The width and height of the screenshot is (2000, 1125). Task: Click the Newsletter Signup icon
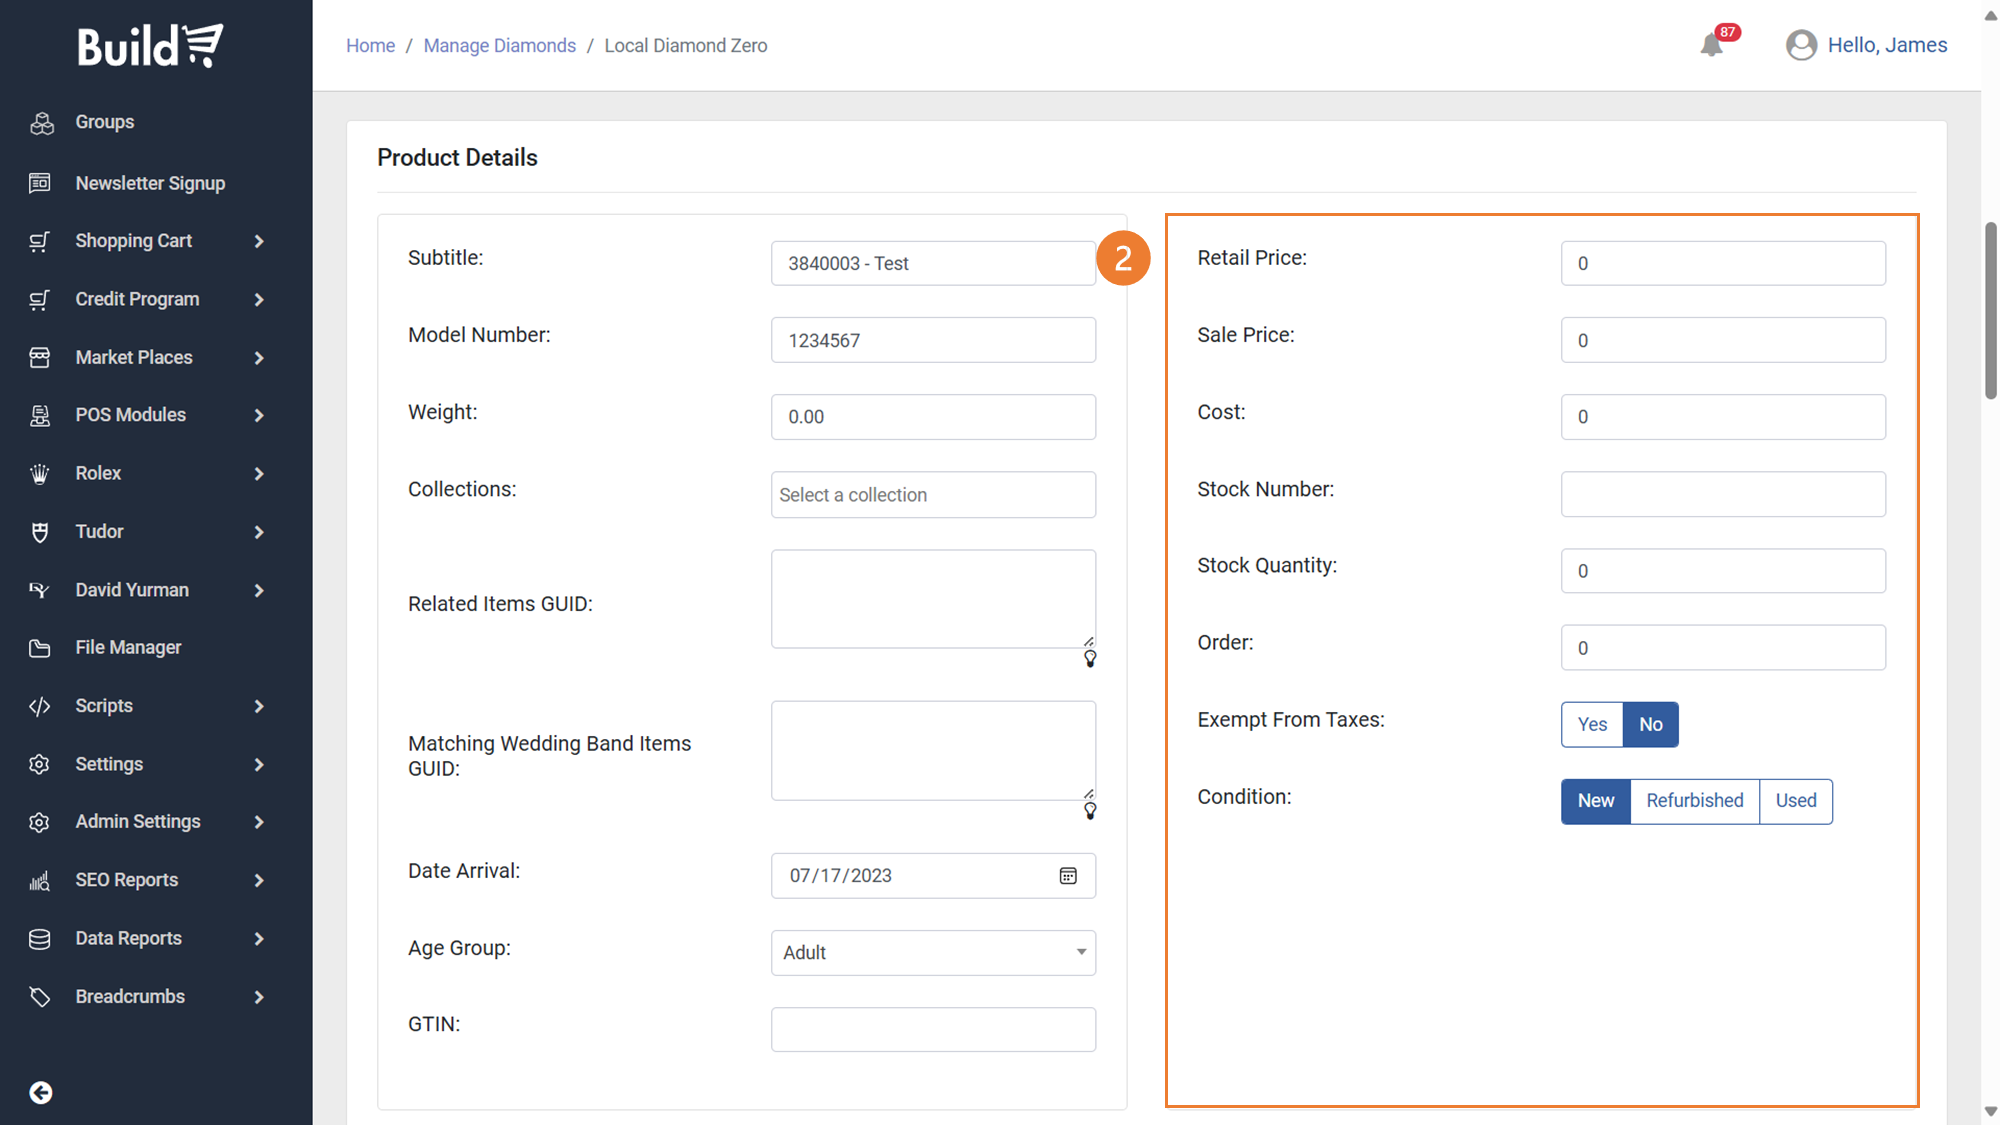[x=40, y=183]
